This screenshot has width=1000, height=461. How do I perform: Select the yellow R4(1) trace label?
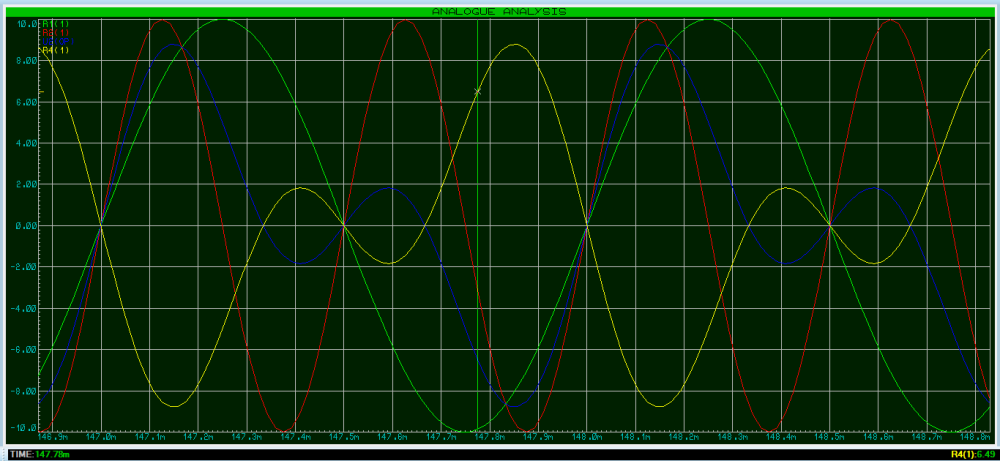pyautogui.click(x=55, y=50)
